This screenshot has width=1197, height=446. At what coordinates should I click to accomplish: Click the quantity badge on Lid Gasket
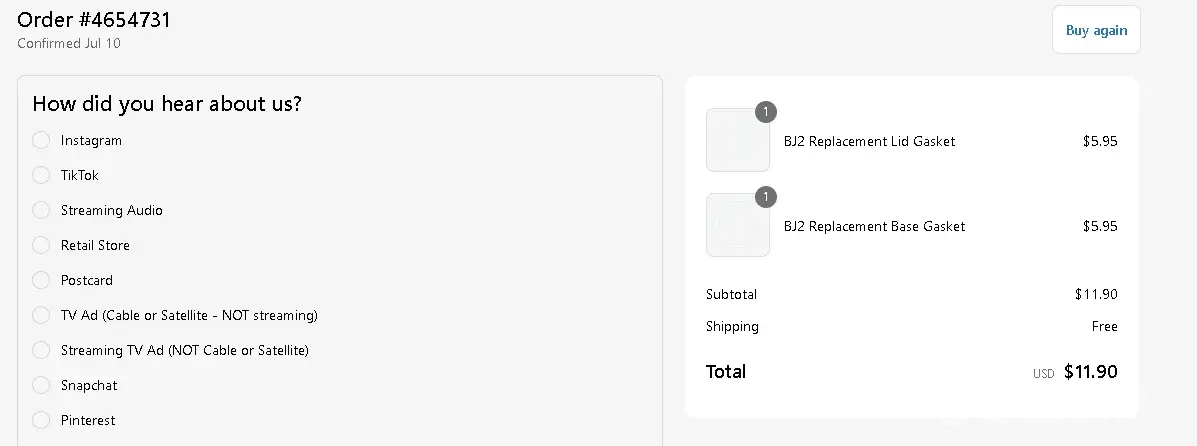point(766,112)
